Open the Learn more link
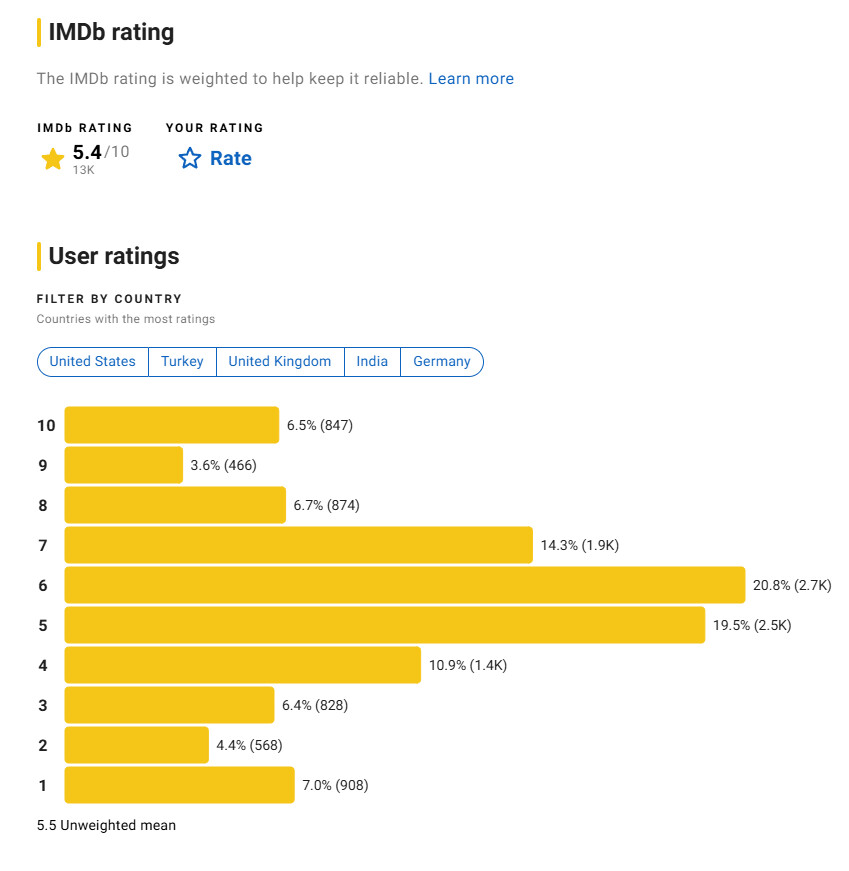Viewport: 849px width, 871px height. point(471,79)
